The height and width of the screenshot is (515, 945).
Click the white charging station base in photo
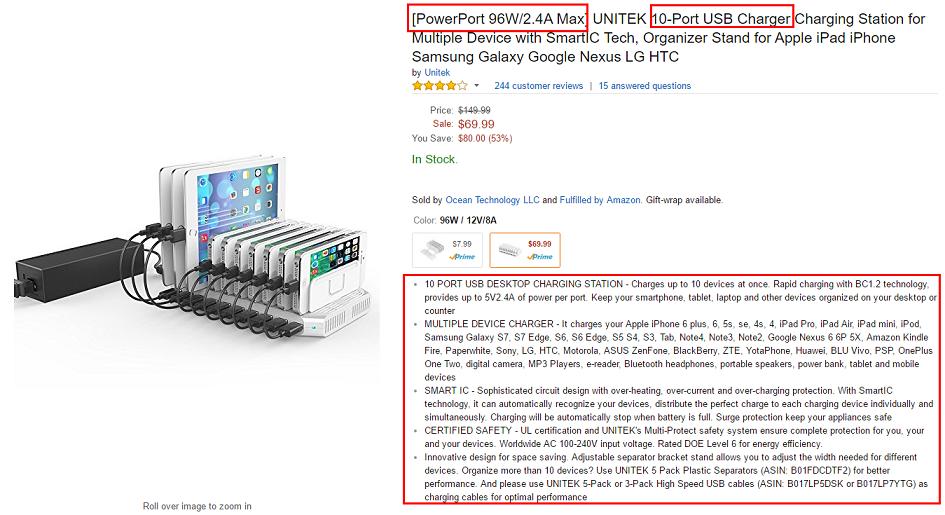338,313
